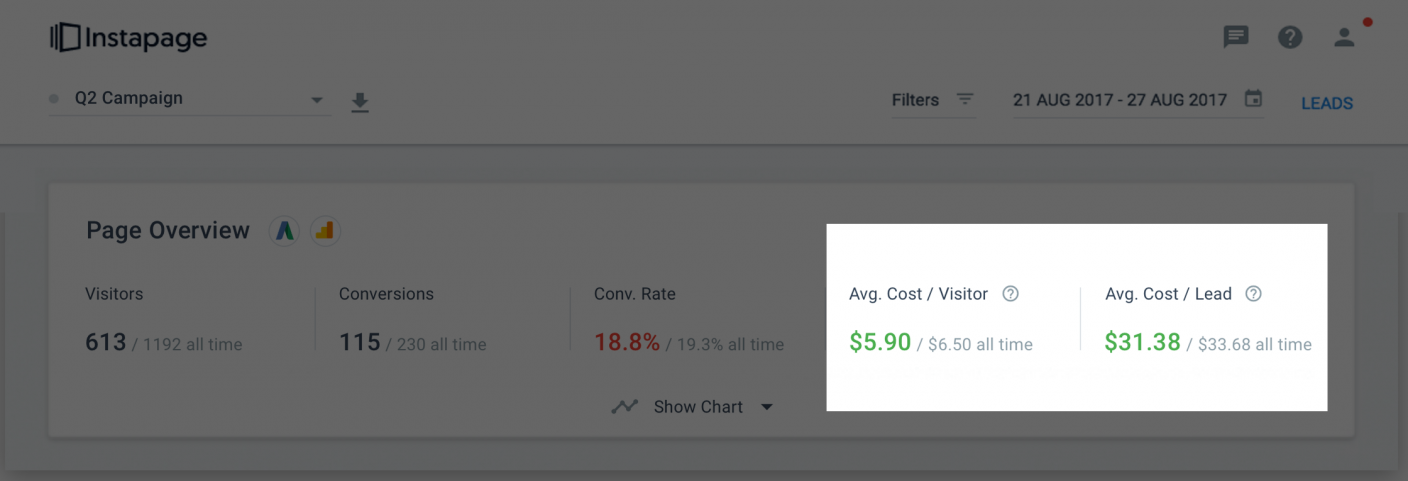Click the calendar icon next to date range
Image resolution: width=1408 pixels, height=481 pixels.
(1253, 99)
